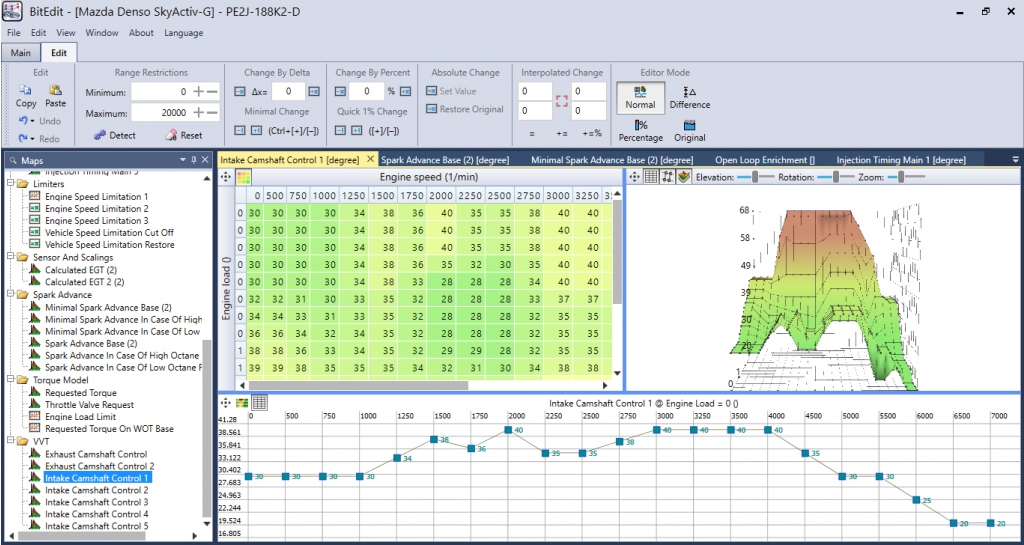Select Requested Torque map

pos(81,393)
